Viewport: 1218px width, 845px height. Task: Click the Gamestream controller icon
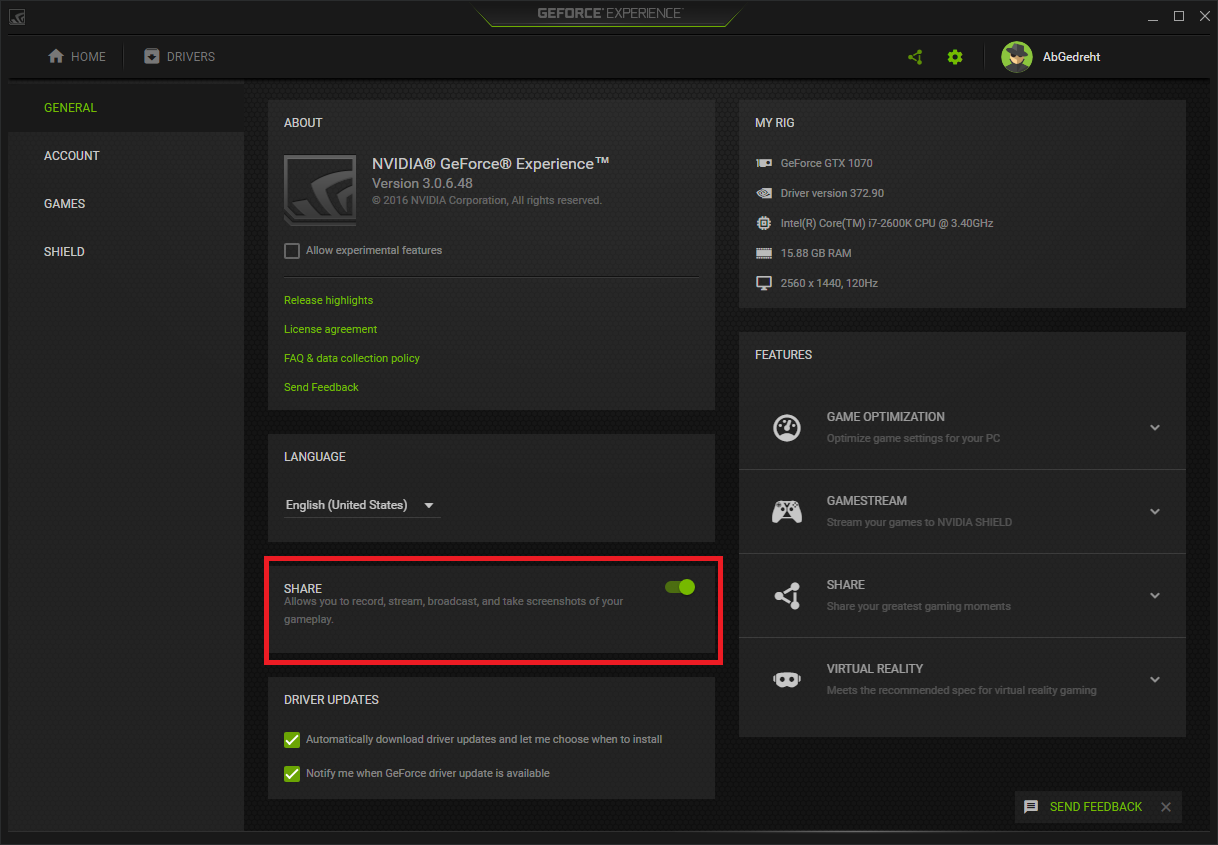click(x=787, y=511)
